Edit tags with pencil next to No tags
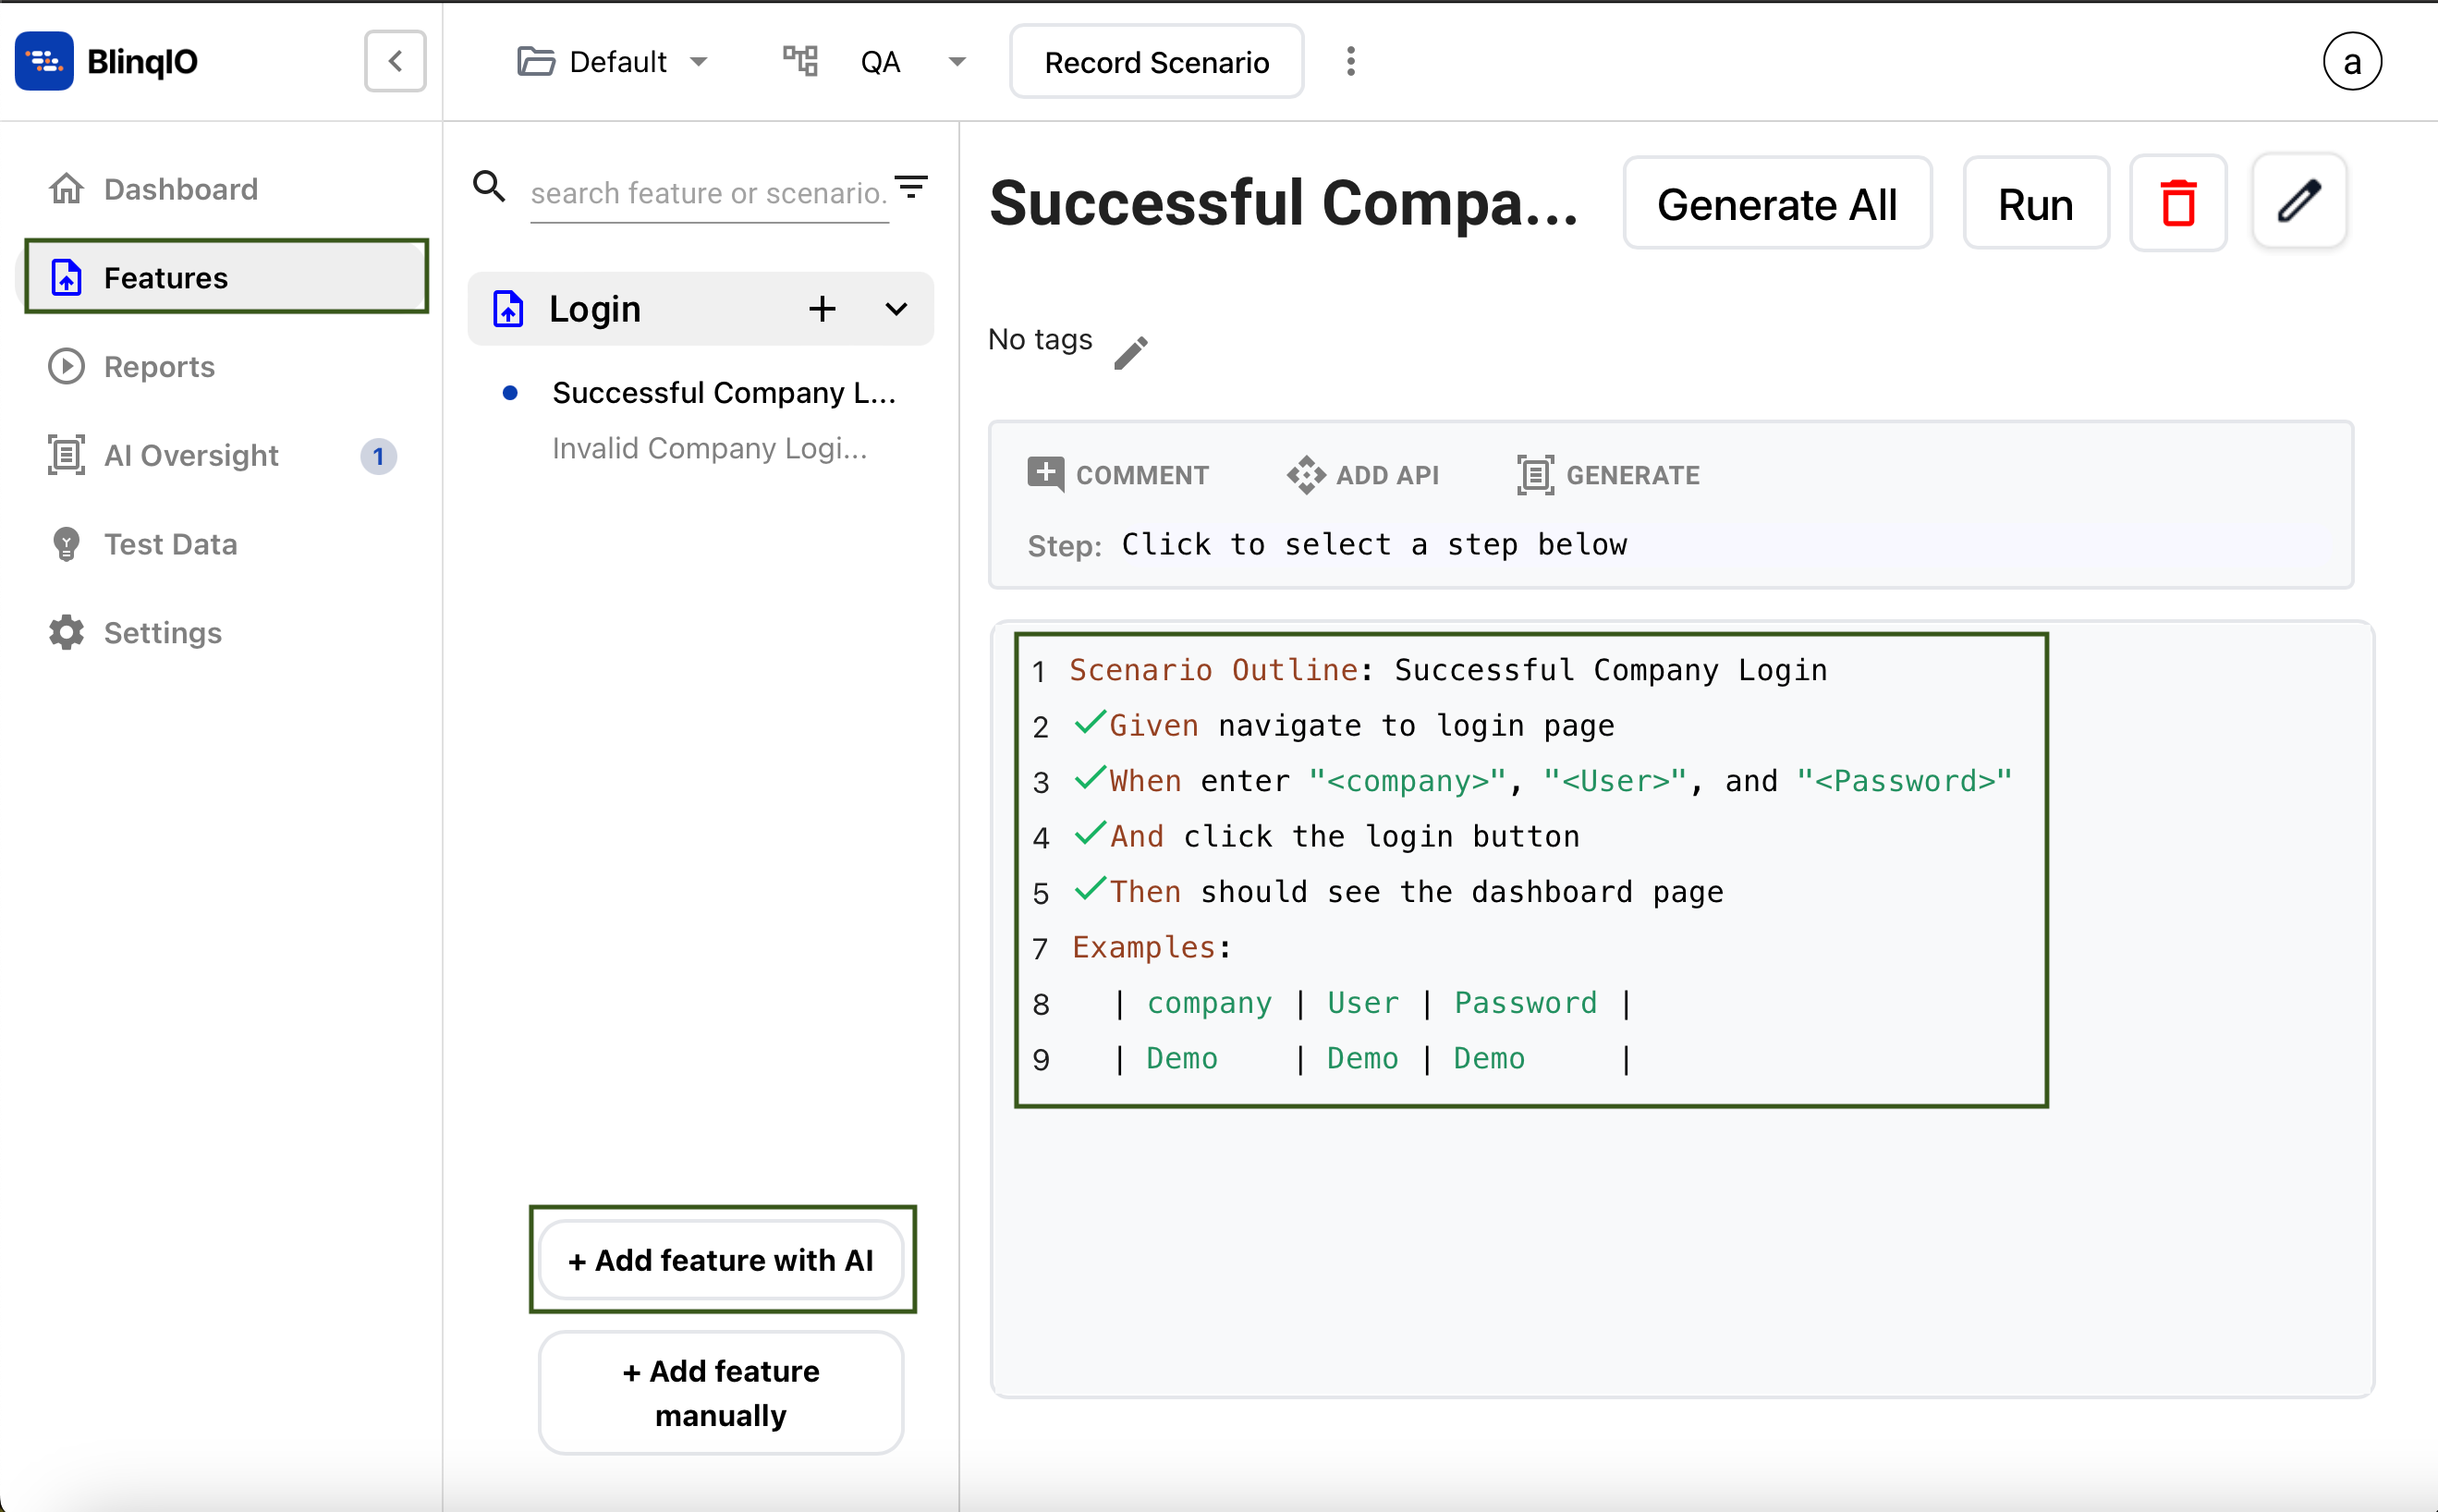2438x1512 pixels. click(x=1131, y=352)
